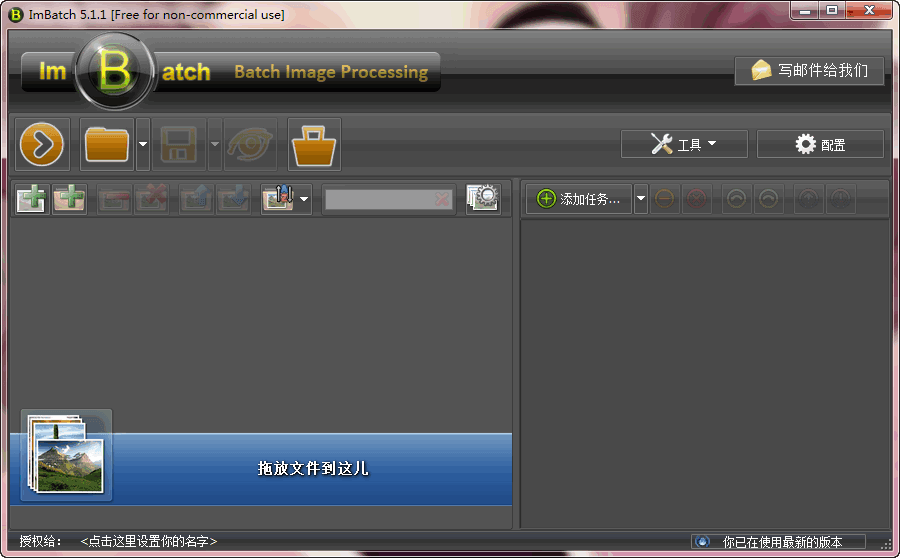Image resolution: width=900 pixels, height=558 pixels.
Task: Click the second green plus Add folder icon
Action: click(x=69, y=199)
